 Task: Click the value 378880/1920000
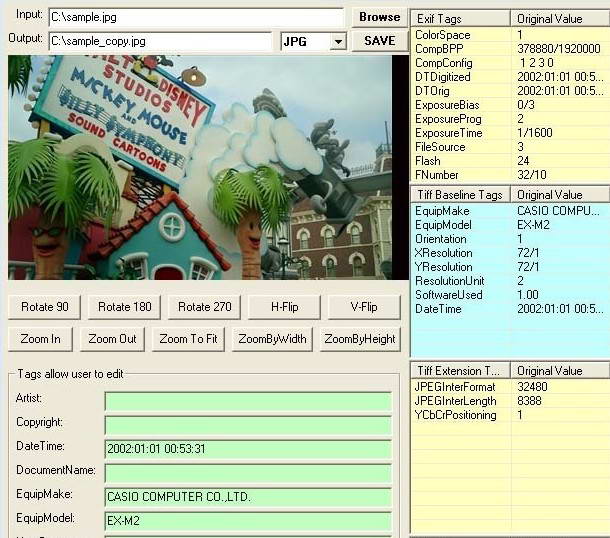point(559,49)
